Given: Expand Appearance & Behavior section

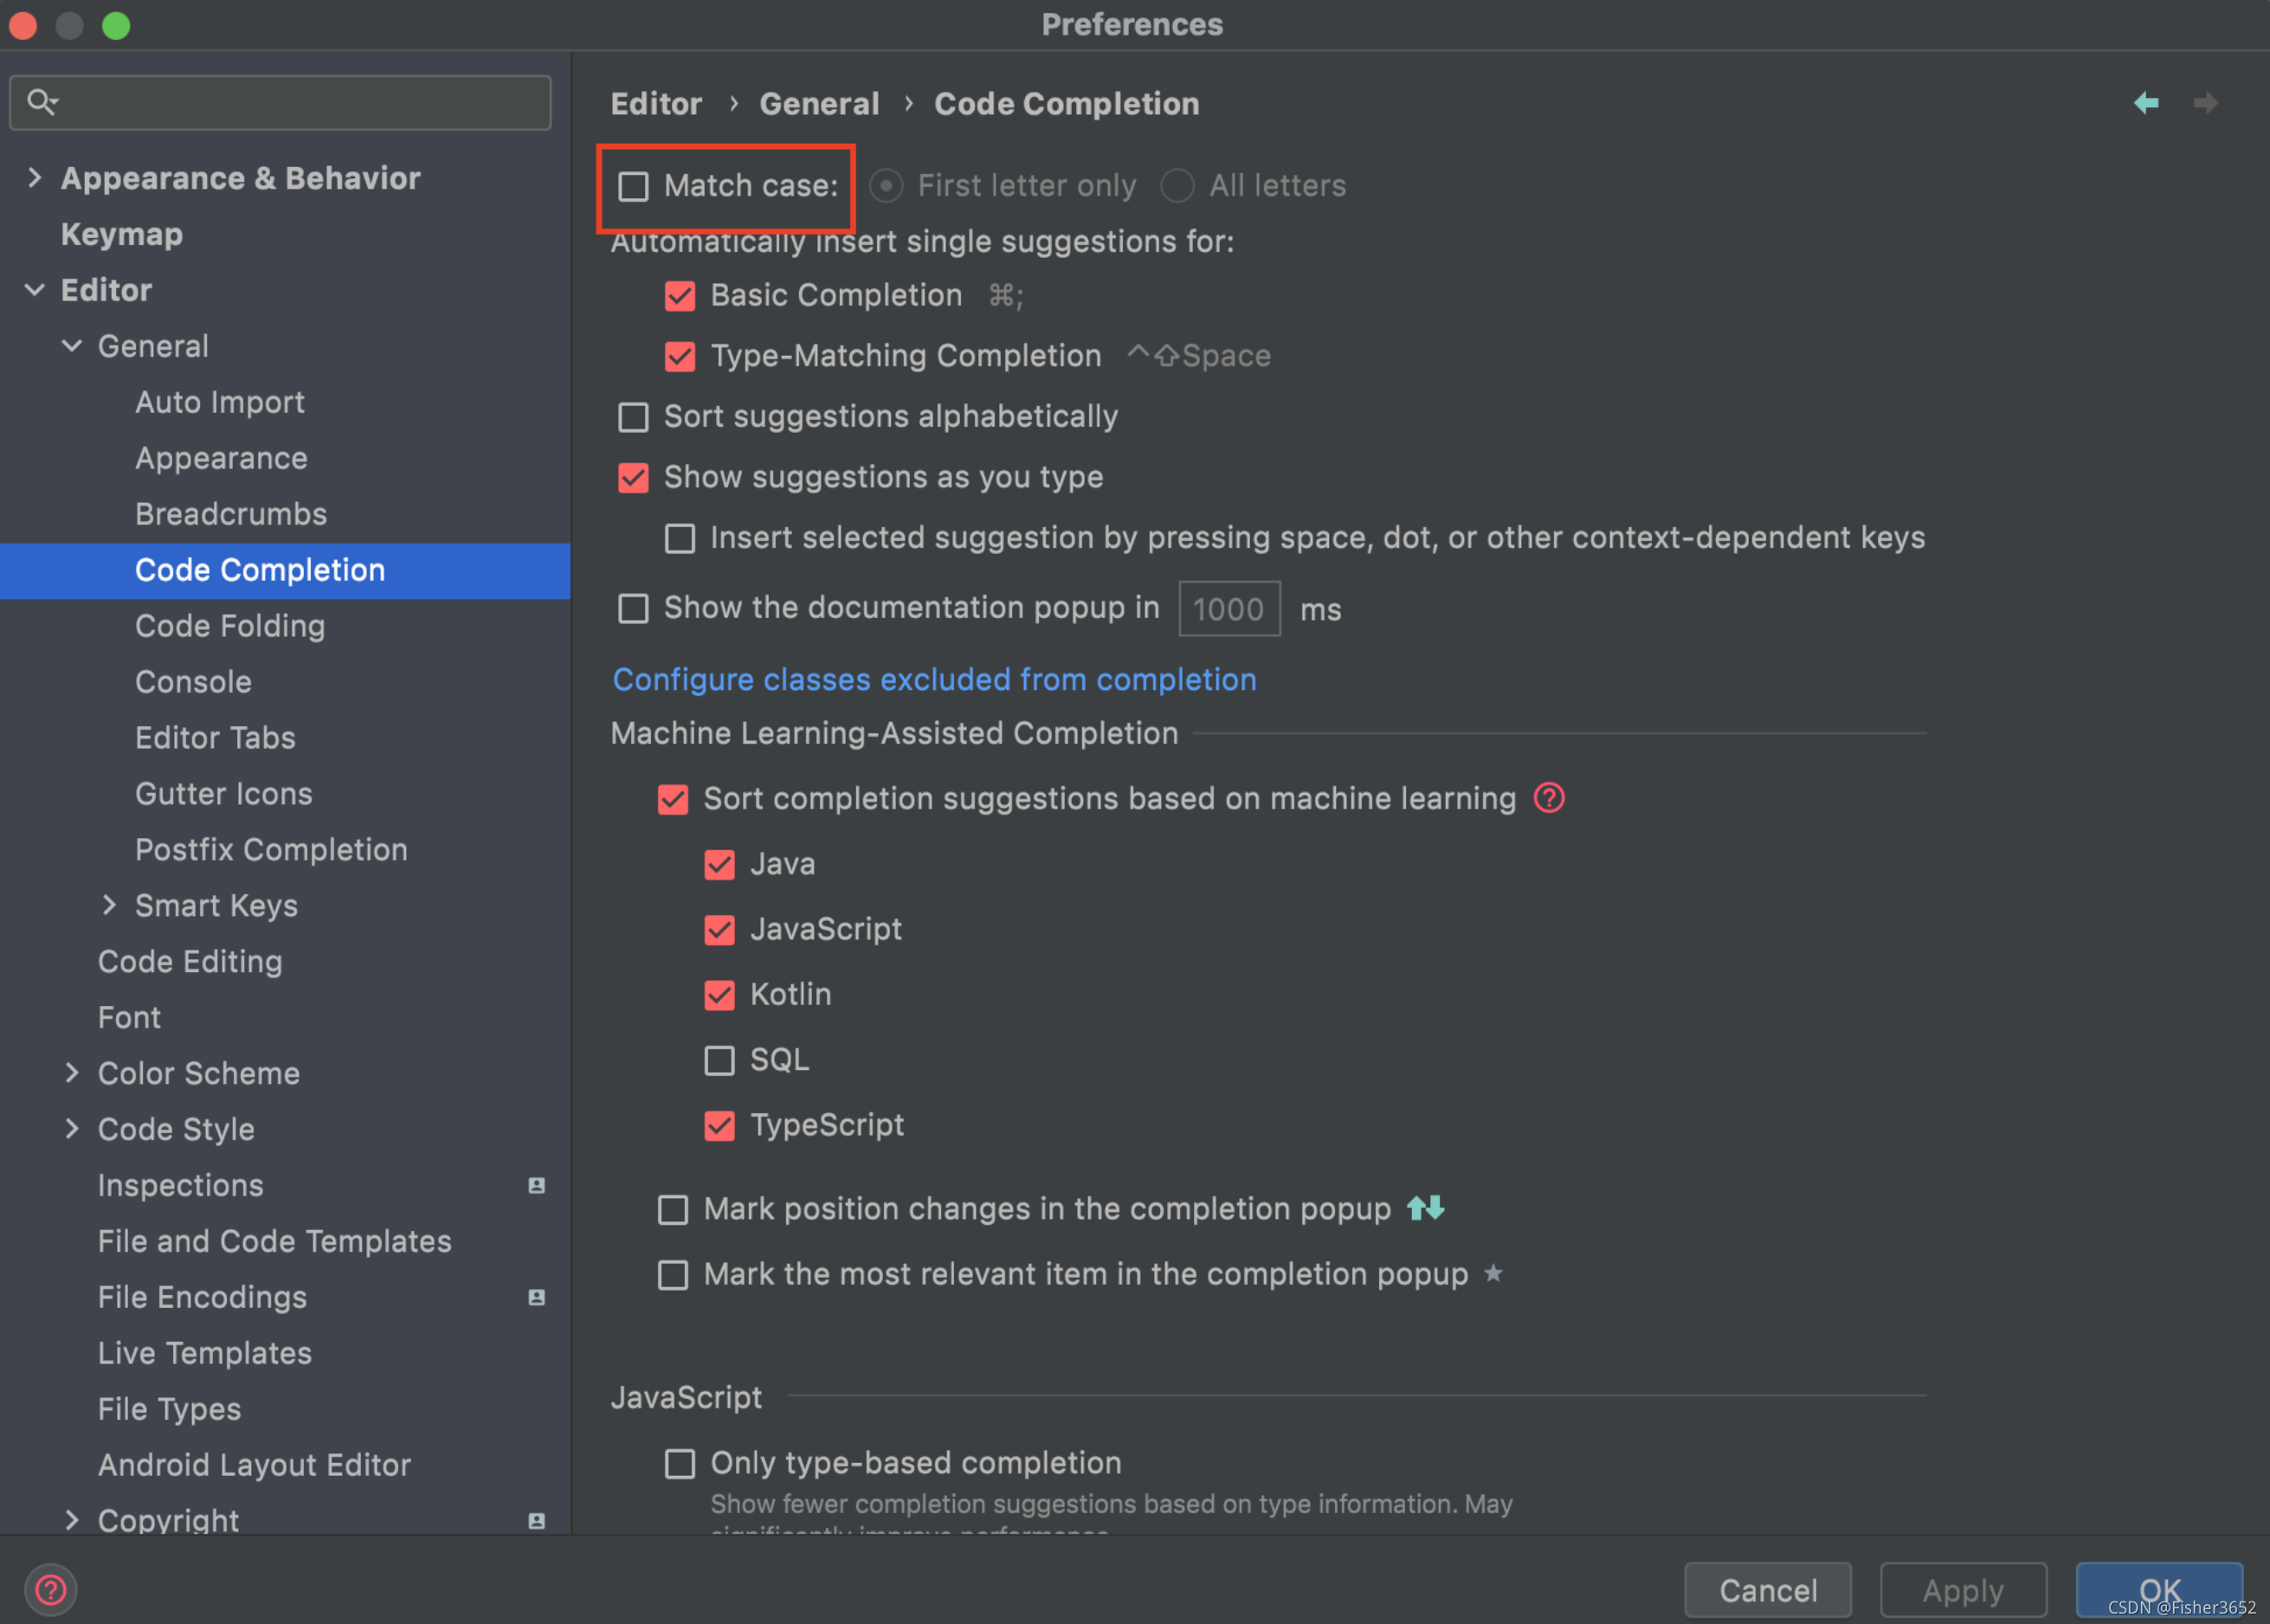Looking at the screenshot, I should (35, 178).
